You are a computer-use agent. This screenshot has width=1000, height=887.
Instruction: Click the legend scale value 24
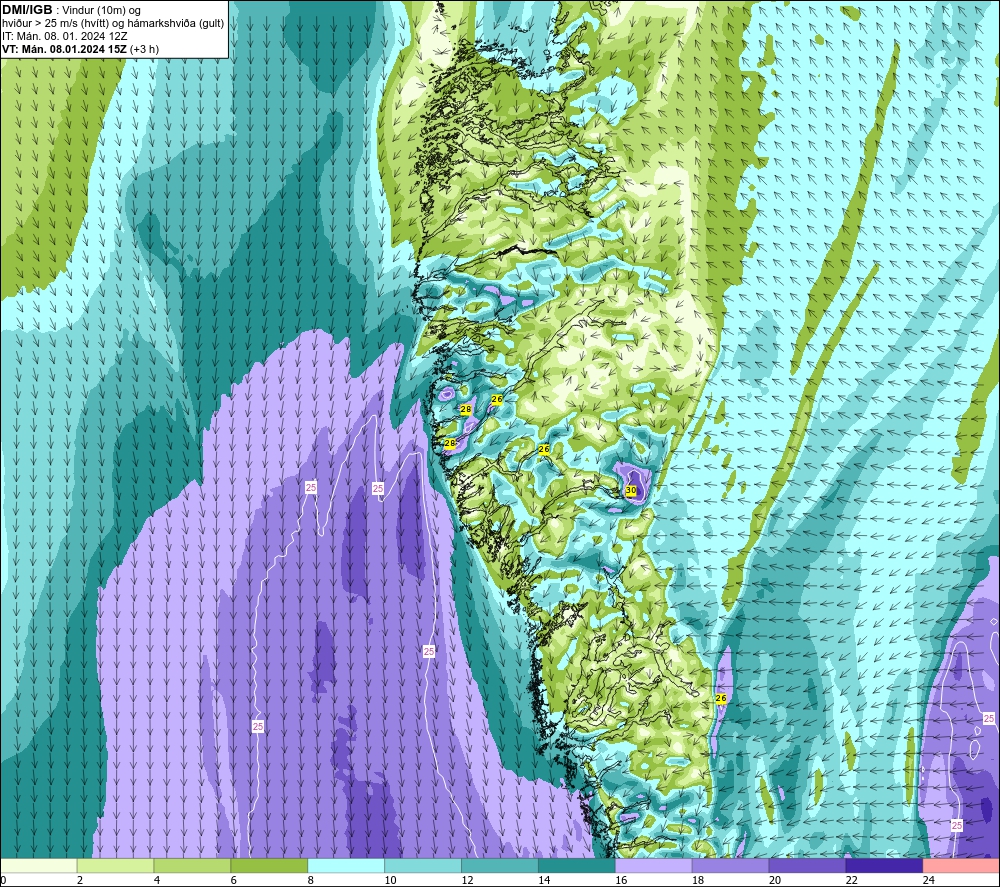(928, 880)
